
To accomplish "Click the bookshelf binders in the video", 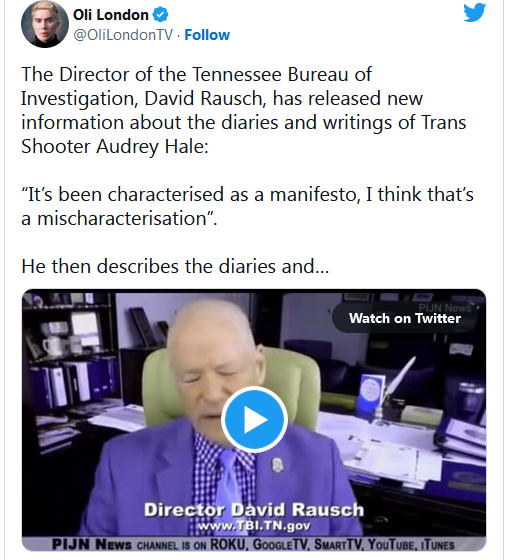I will click(x=73, y=382).
